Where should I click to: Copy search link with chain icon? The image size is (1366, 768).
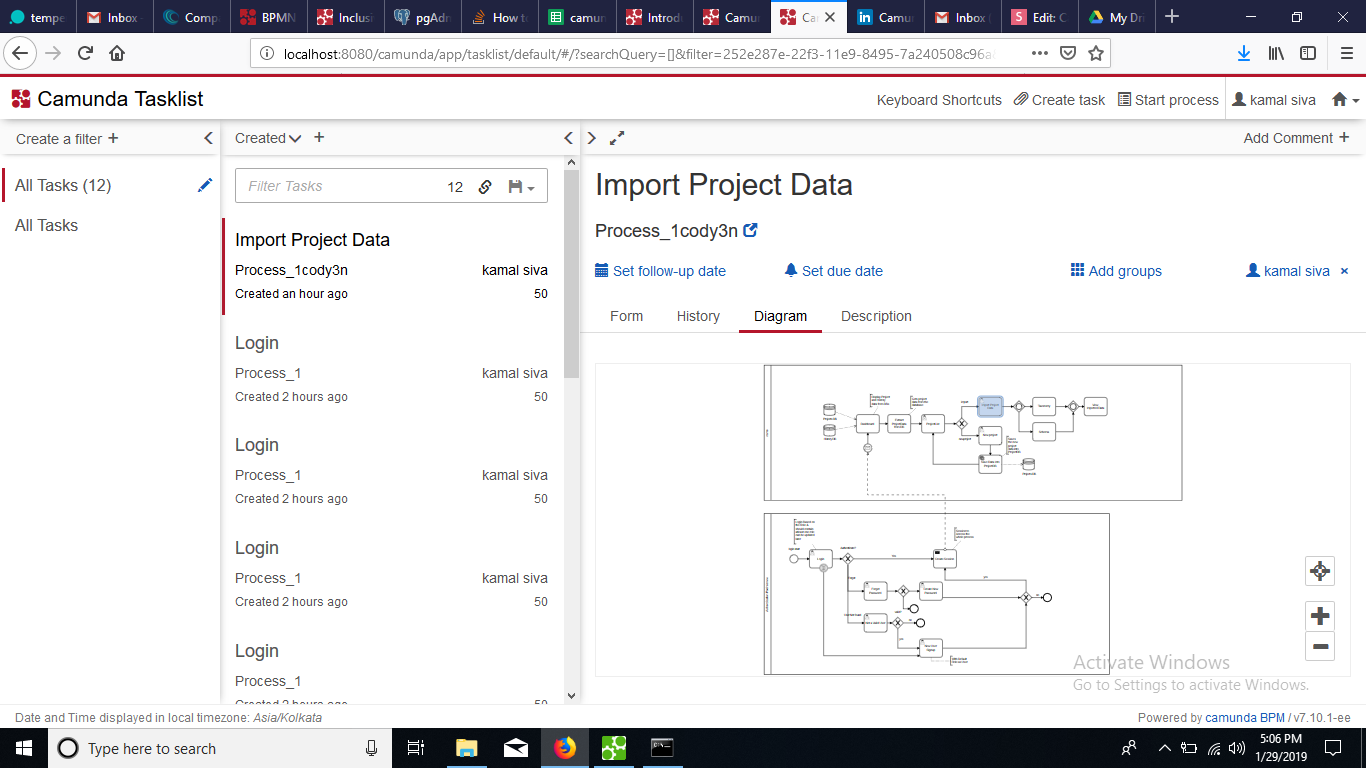pos(485,186)
